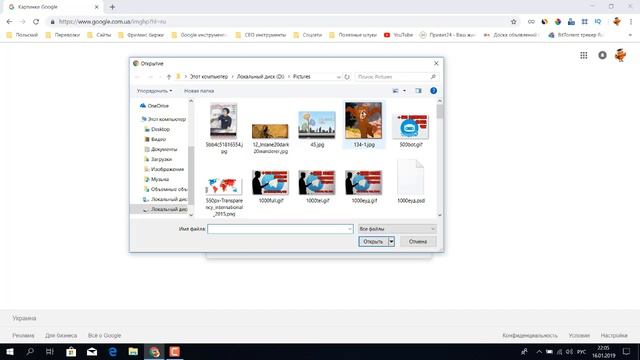Expand the address path history dropdown
640x360 pixels.
[x=338, y=77]
